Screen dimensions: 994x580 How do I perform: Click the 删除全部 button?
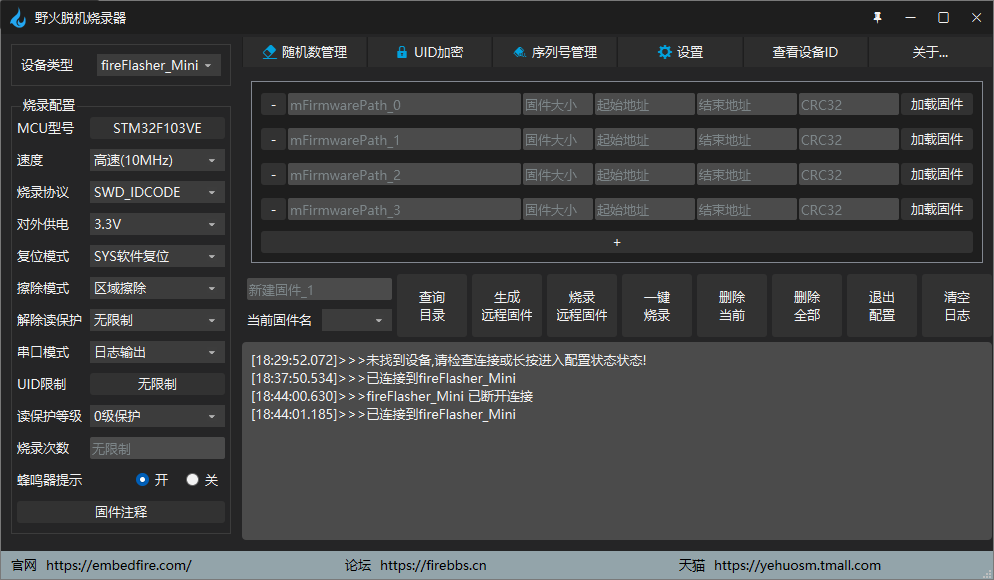[807, 306]
